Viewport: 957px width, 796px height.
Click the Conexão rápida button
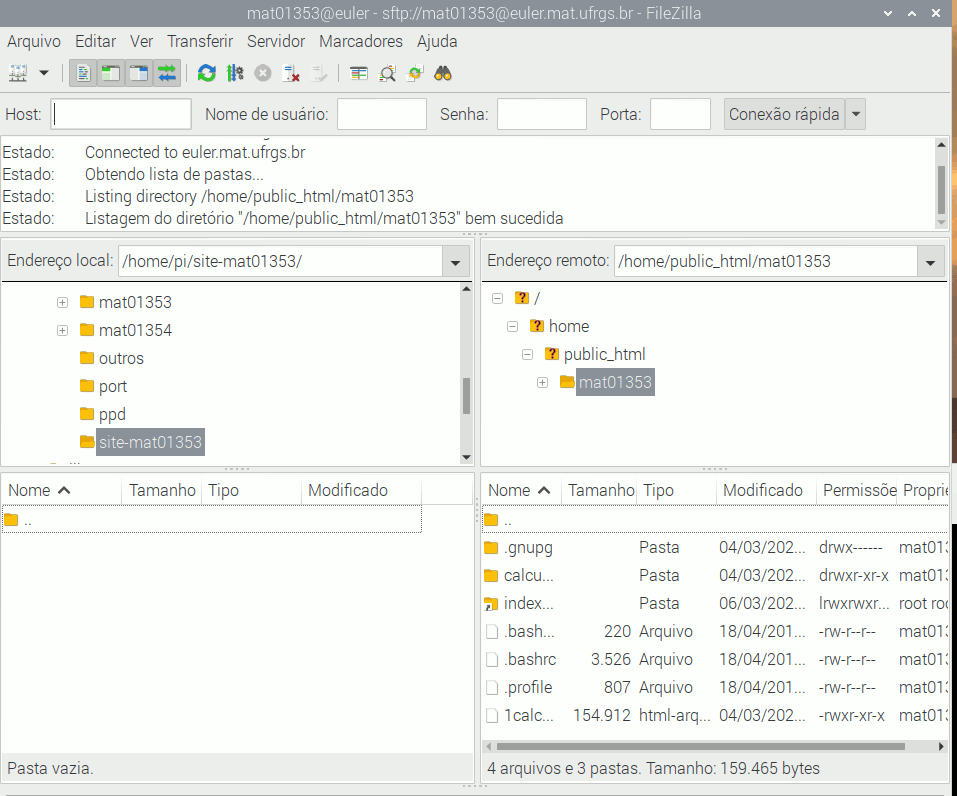tap(784, 114)
